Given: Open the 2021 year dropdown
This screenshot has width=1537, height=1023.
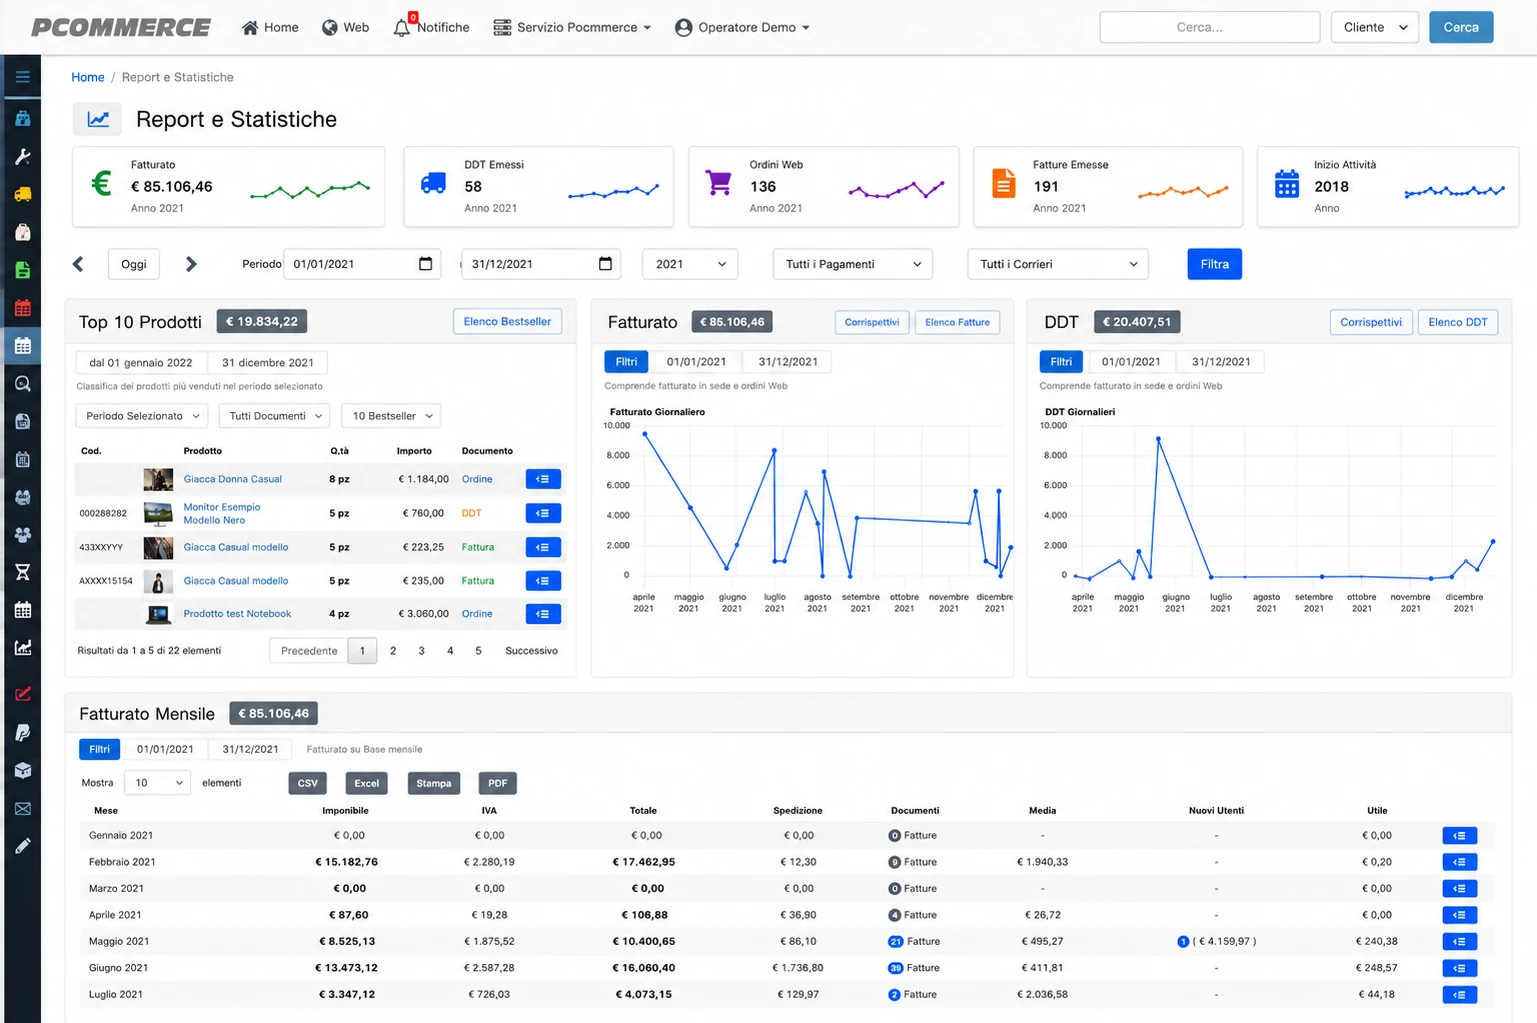Looking at the screenshot, I should coord(690,264).
